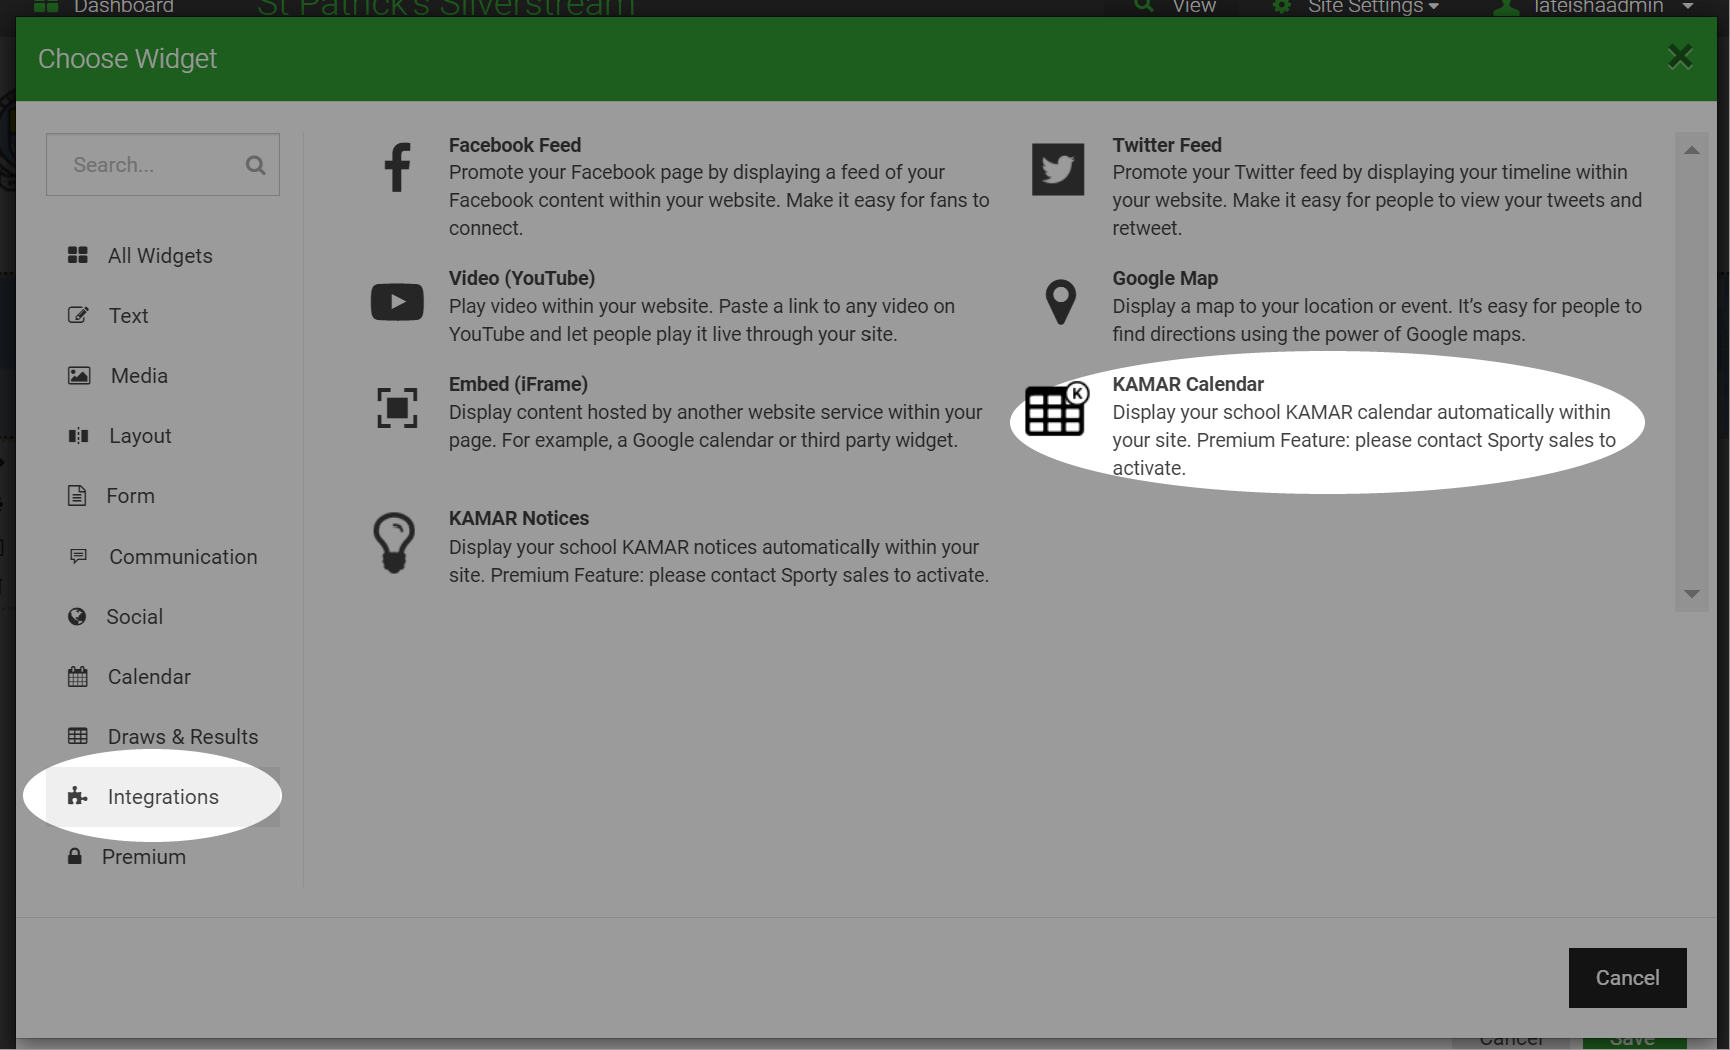
Task: Choose the KAMAR Calendar widget title
Action: (x=1188, y=384)
